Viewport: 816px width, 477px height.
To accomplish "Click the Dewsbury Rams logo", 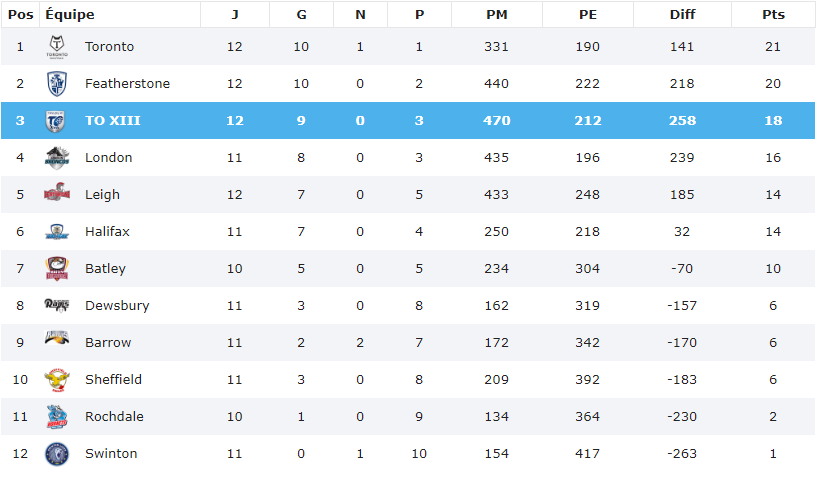I will [x=57, y=305].
